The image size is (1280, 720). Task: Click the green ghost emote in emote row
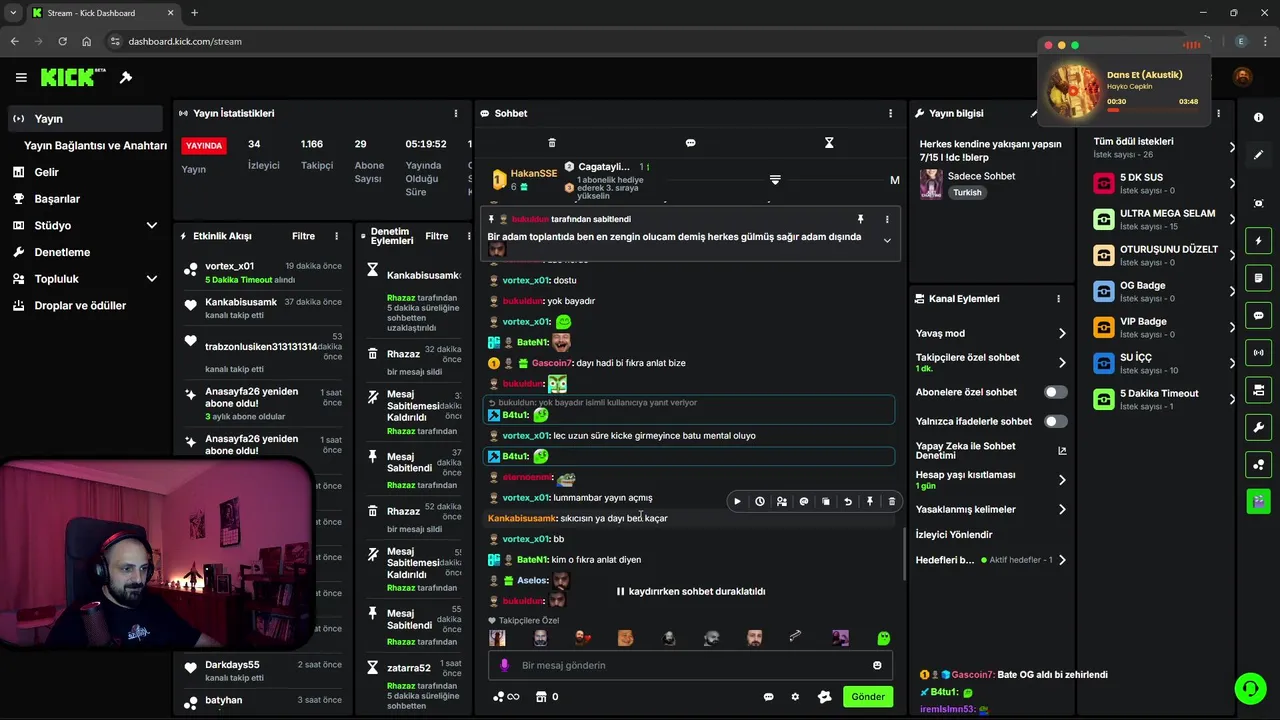pos(883,638)
